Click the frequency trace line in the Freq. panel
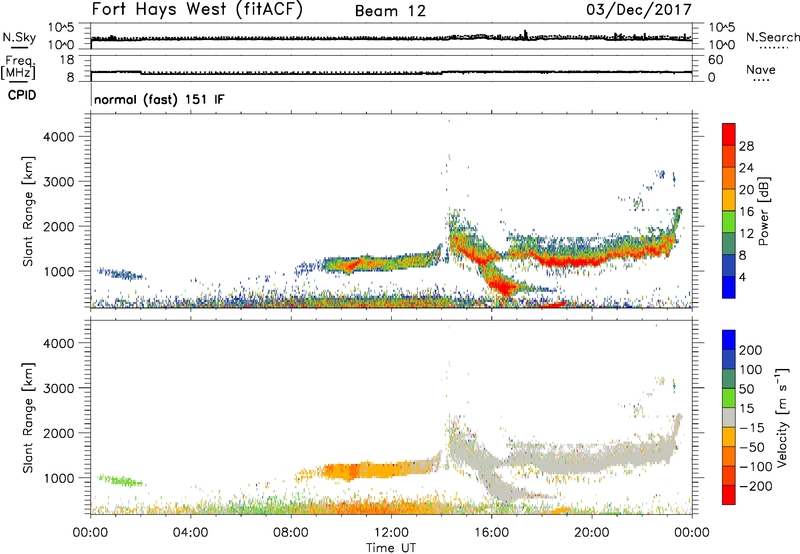 click(391, 72)
